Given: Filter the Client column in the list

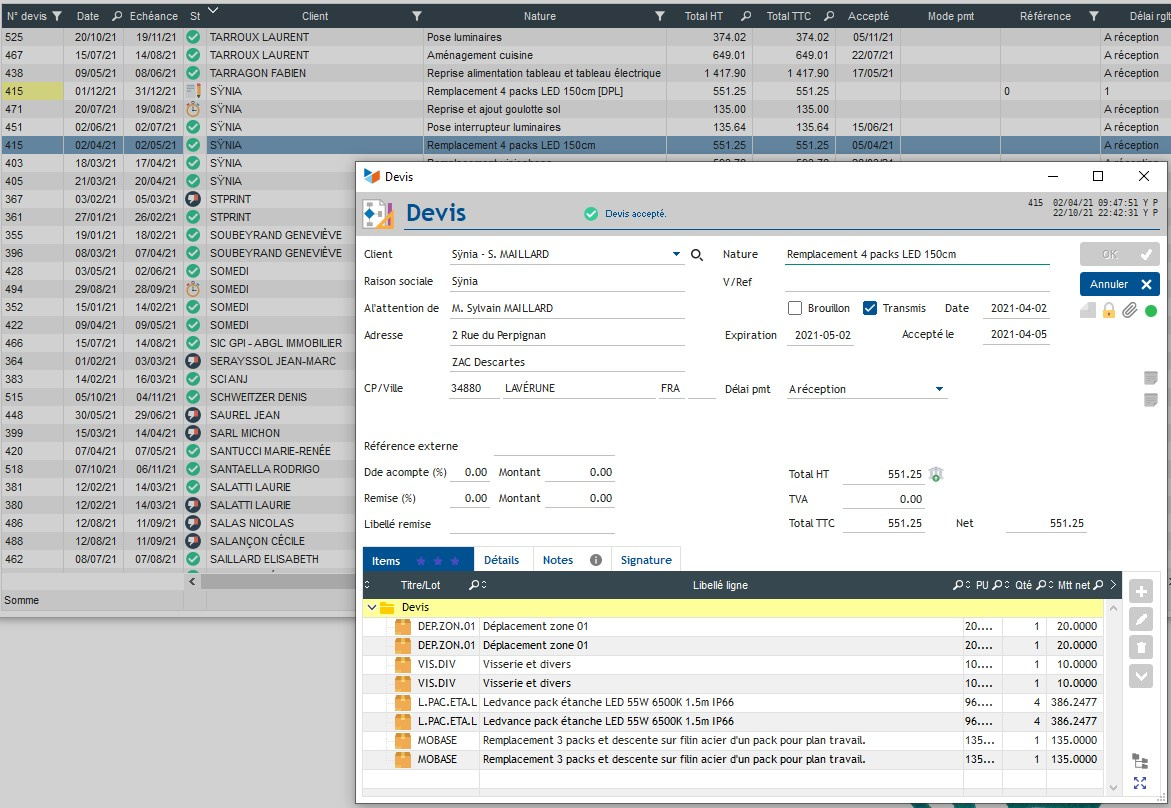Looking at the screenshot, I should [416, 16].
